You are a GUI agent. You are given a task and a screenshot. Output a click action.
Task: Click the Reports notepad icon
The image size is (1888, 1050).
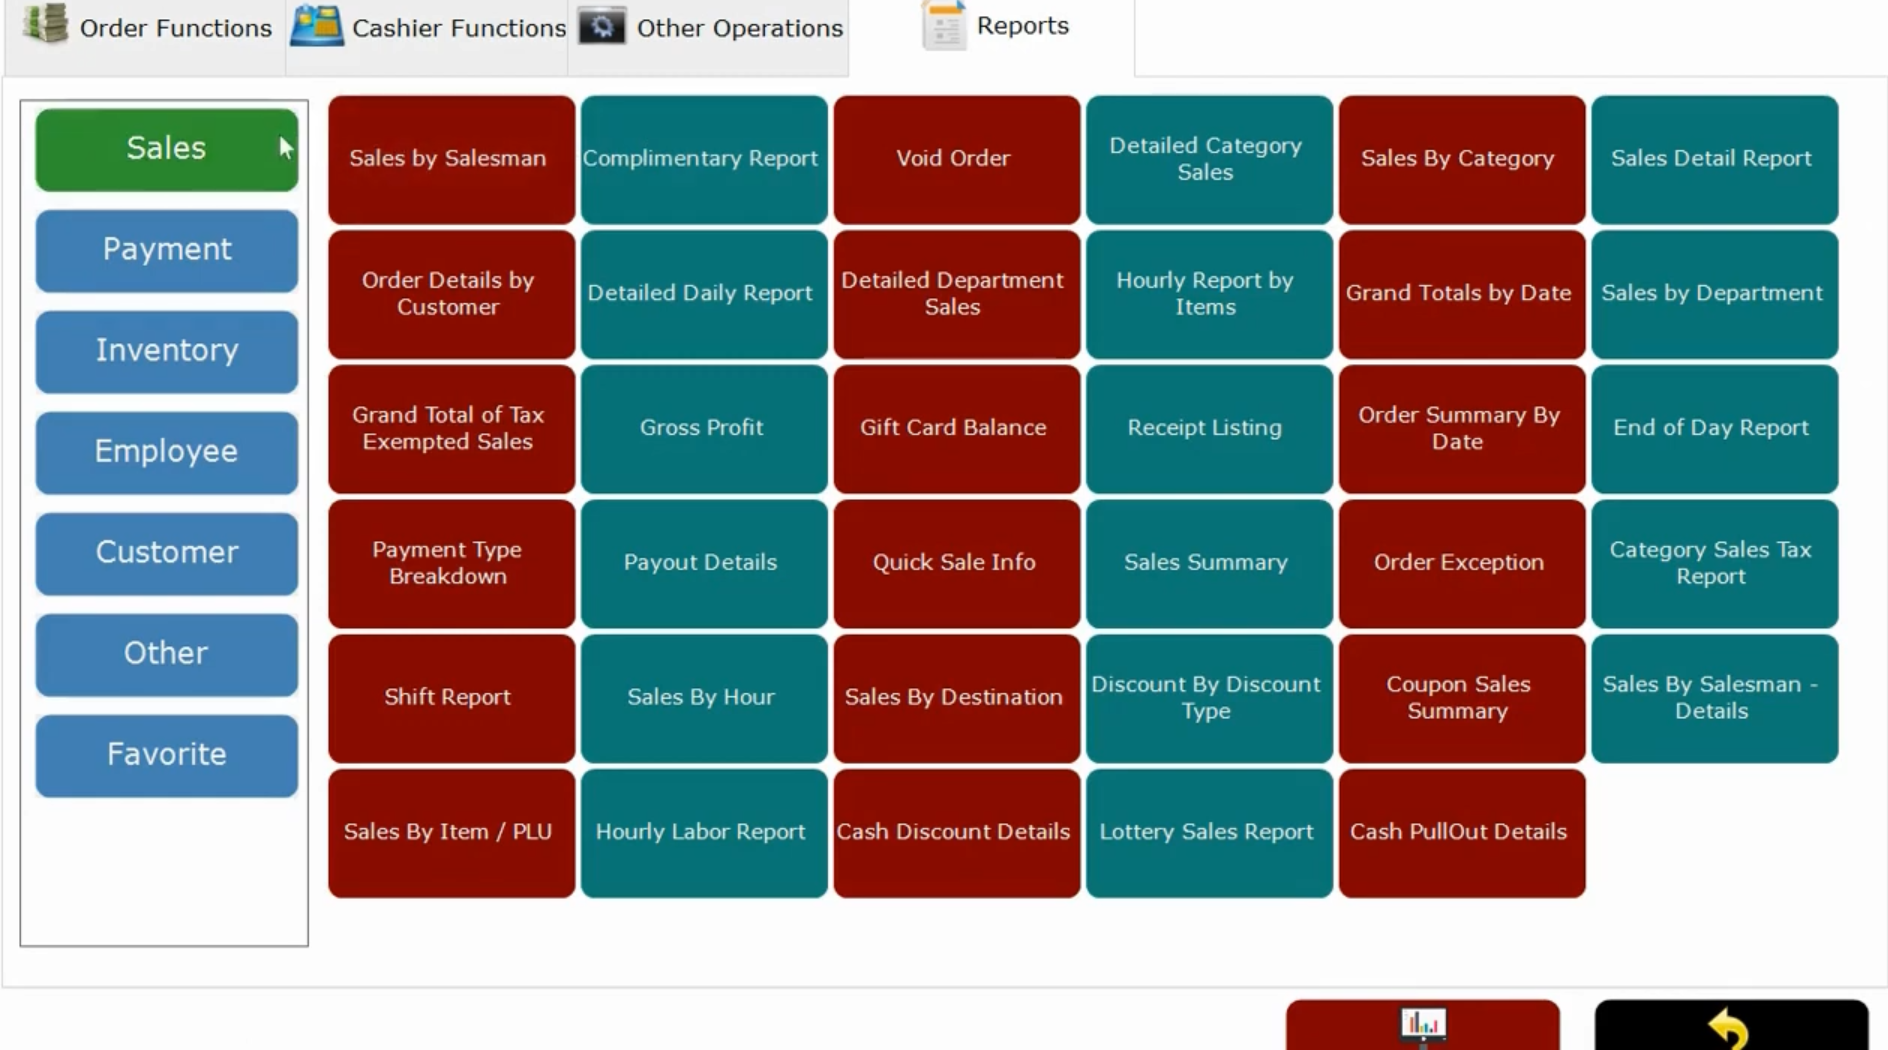pyautogui.click(x=941, y=25)
